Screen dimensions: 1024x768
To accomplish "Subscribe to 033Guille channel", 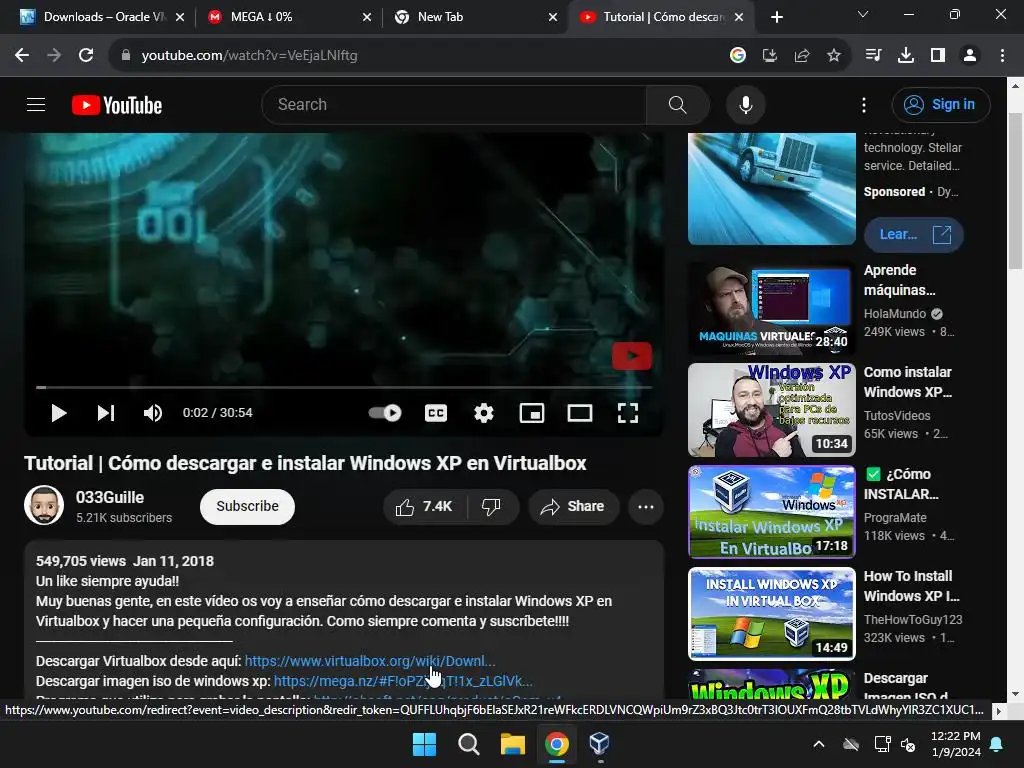I will coord(247,507).
